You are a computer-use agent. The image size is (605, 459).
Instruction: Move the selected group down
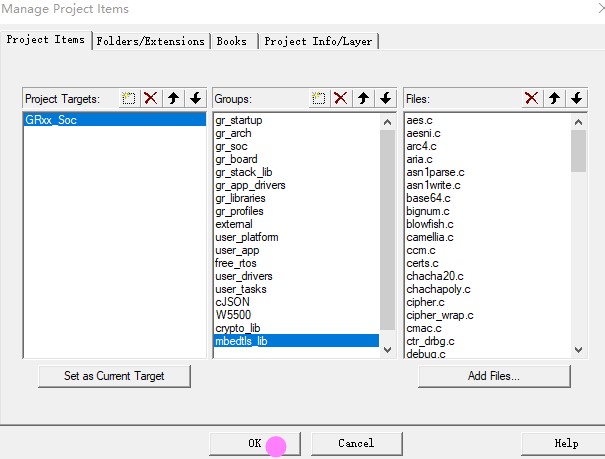pyautogui.click(x=385, y=98)
